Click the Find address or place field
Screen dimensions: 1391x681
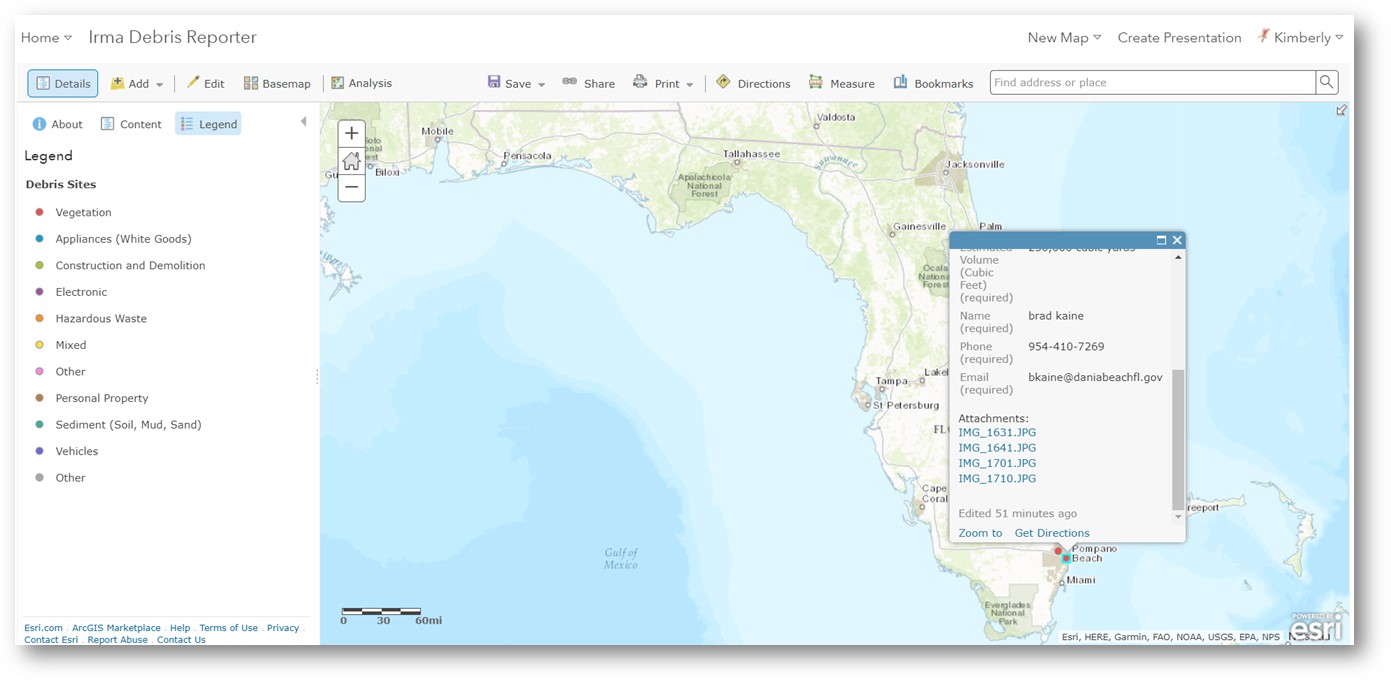pyautogui.click(x=1152, y=83)
